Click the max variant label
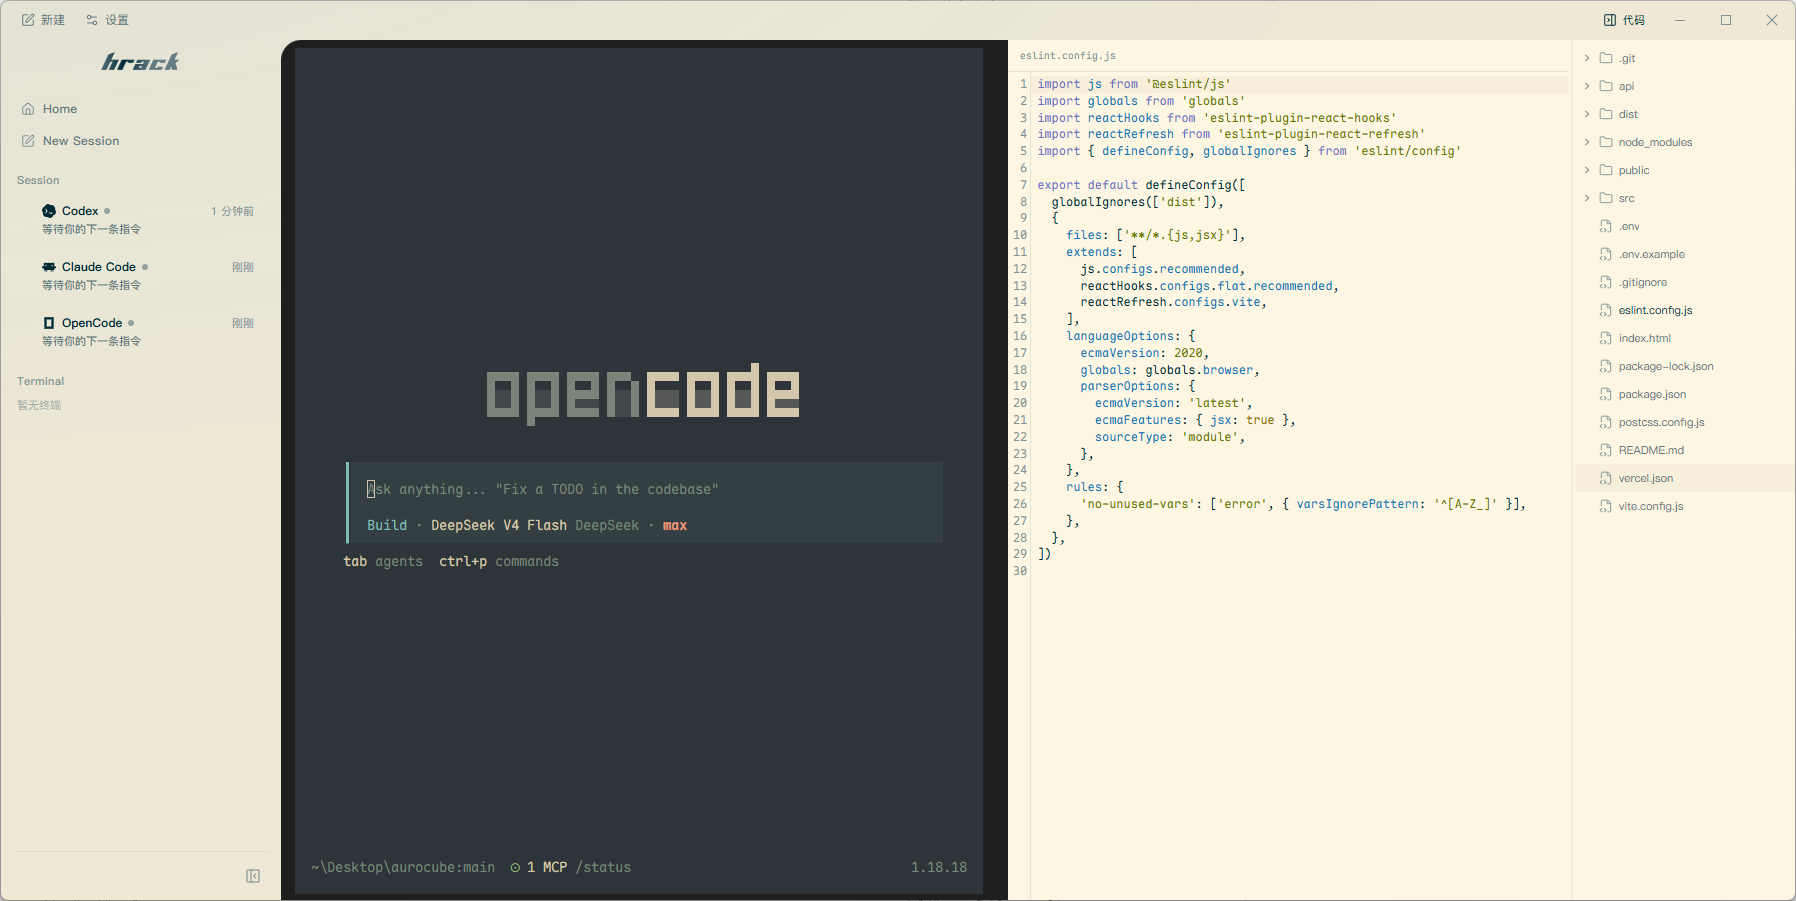This screenshot has height=901, width=1796. tap(675, 525)
